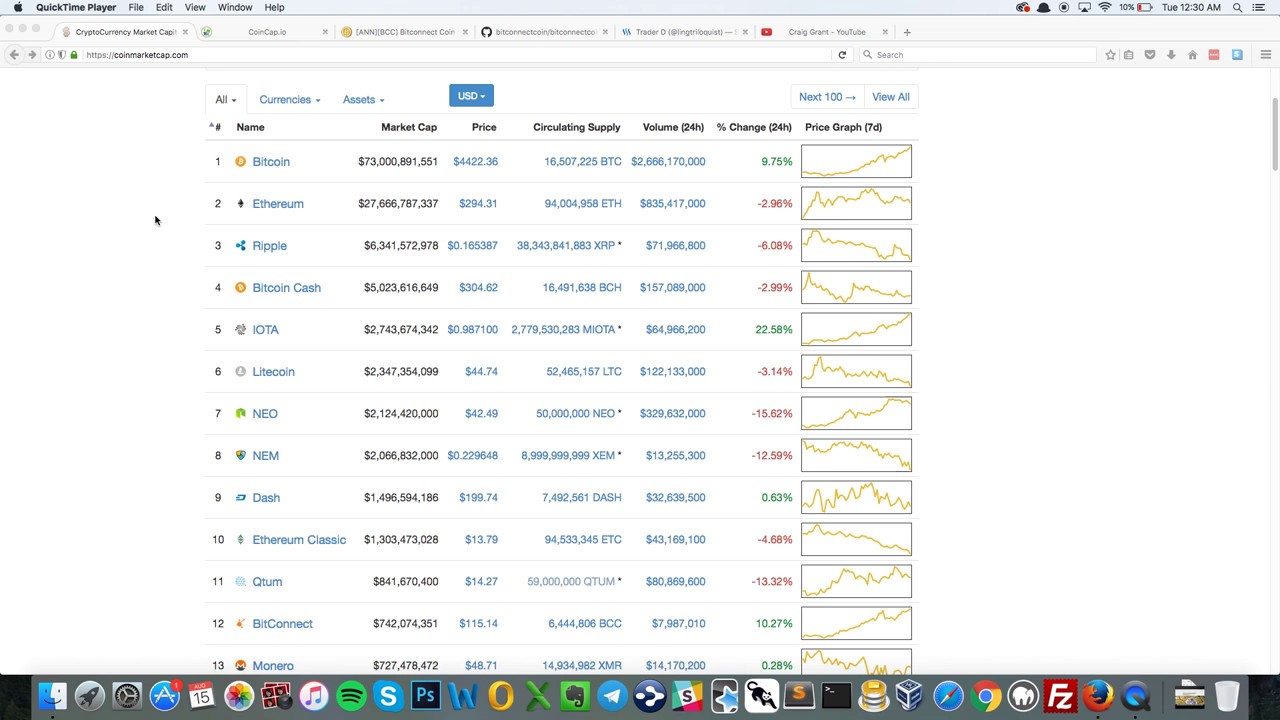Sort by the Market Cap column header
The height and width of the screenshot is (720, 1280).
click(409, 127)
